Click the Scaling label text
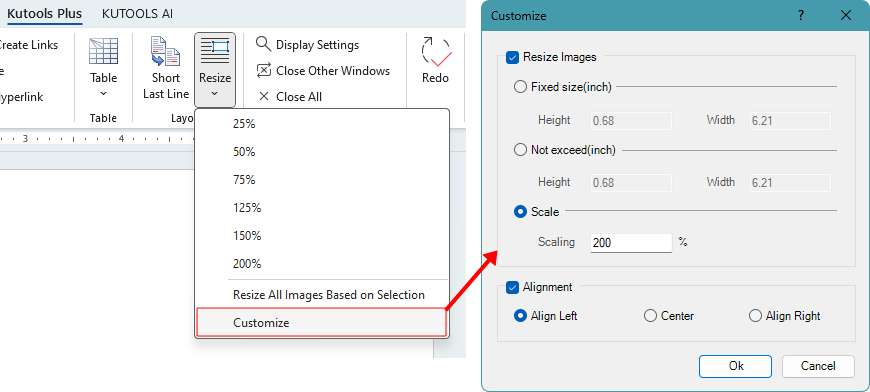 557,242
